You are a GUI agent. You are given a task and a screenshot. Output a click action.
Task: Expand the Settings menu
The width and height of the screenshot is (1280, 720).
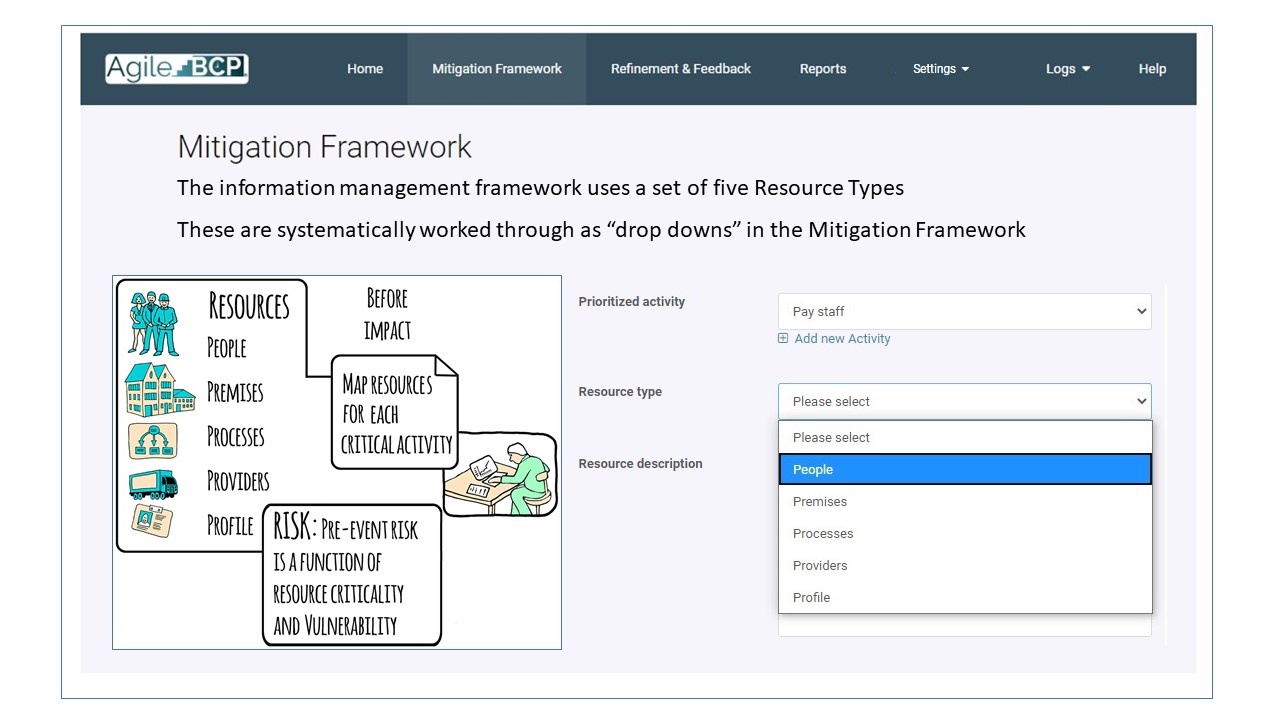tap(940, 69)
